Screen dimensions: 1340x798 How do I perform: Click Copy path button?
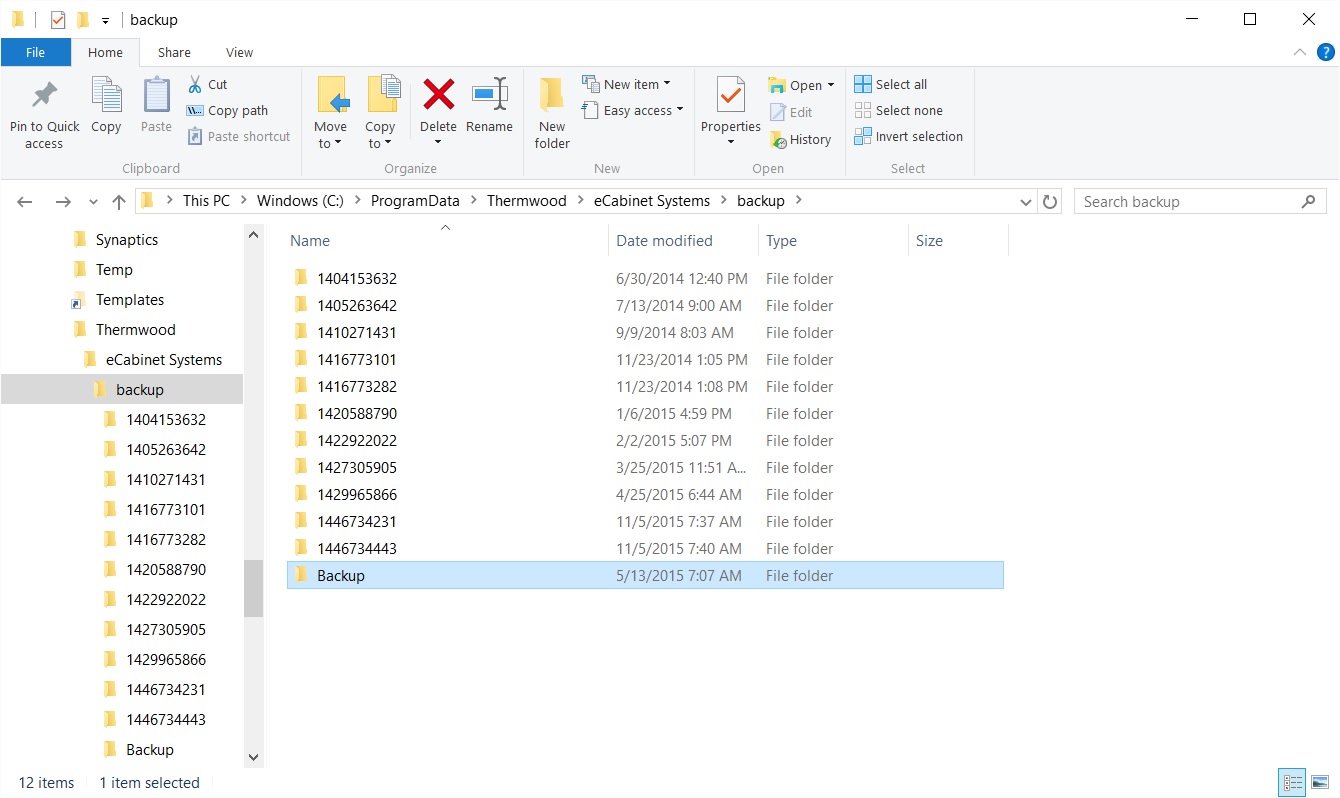pyautogui.click(x=227, y=111)
